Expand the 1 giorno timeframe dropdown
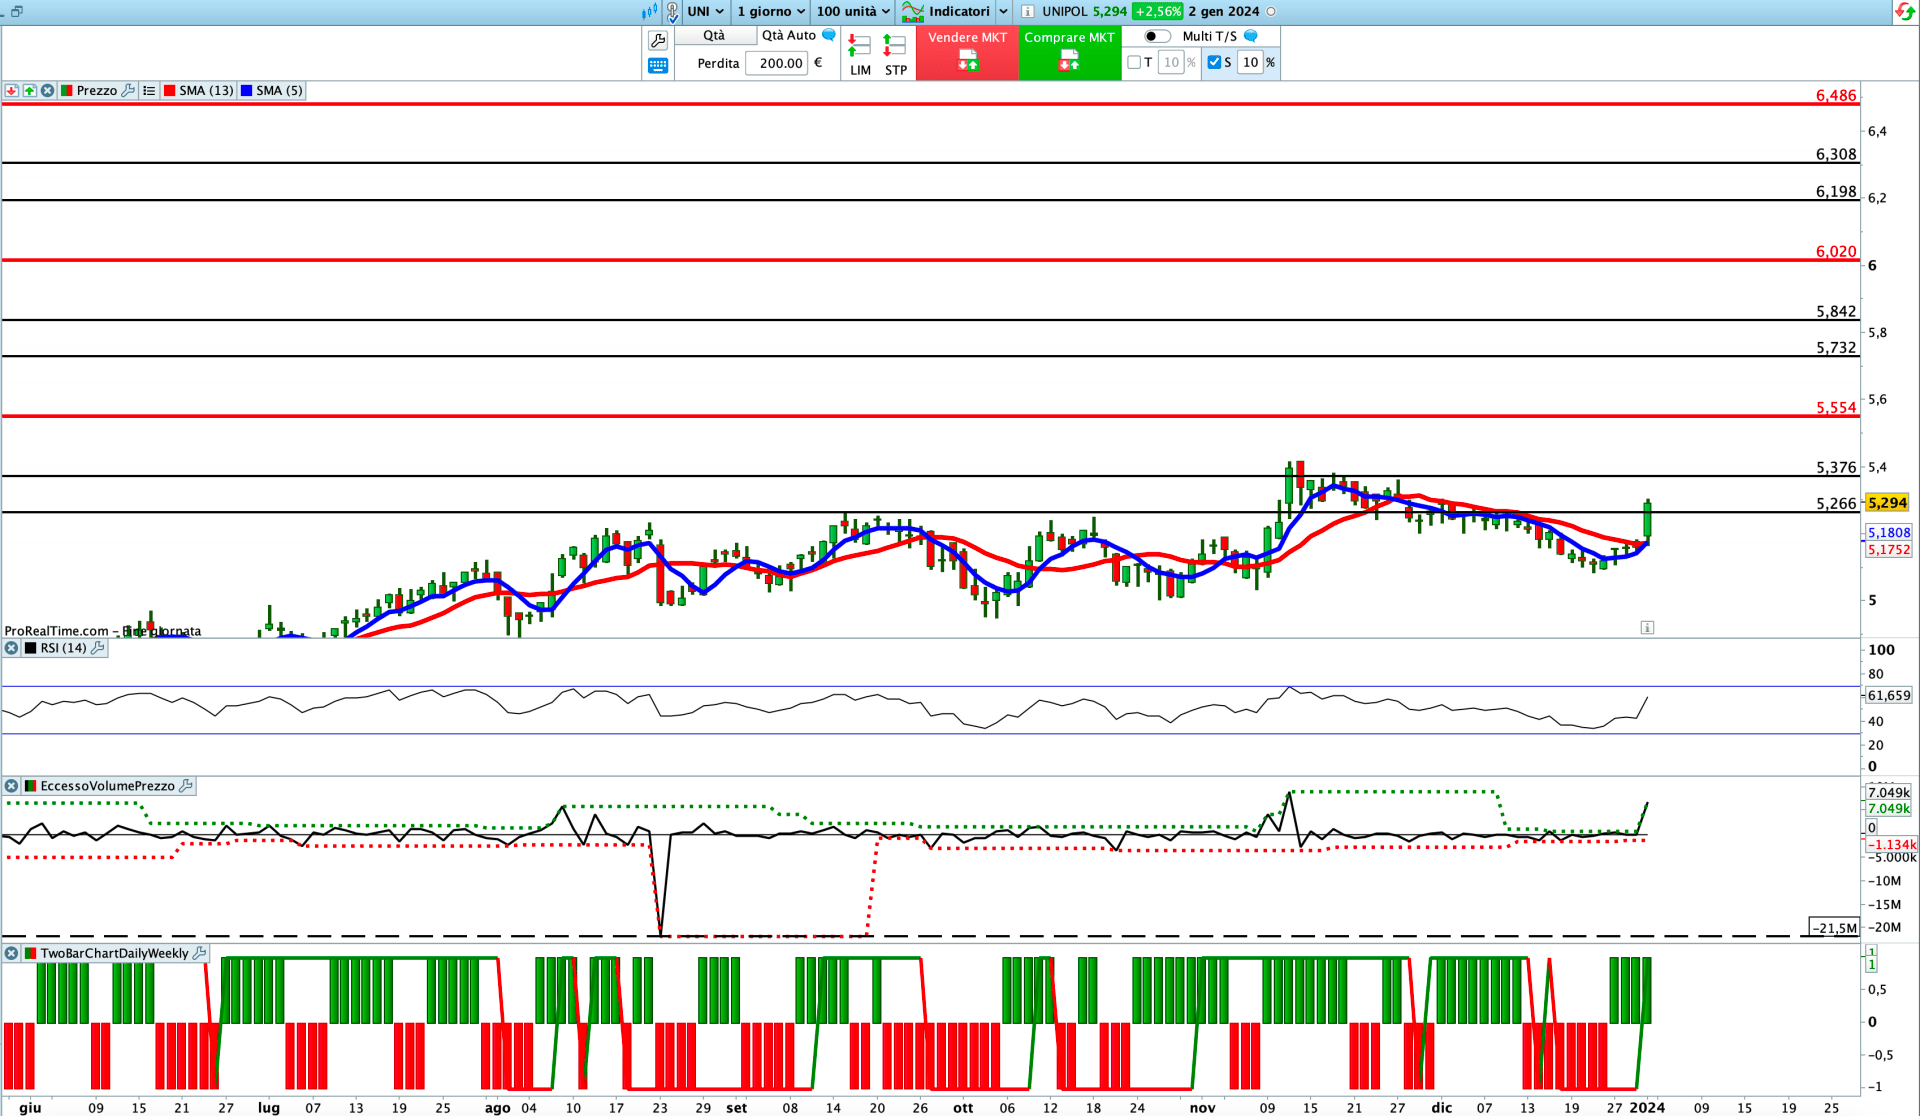 (x=771, y=11)
